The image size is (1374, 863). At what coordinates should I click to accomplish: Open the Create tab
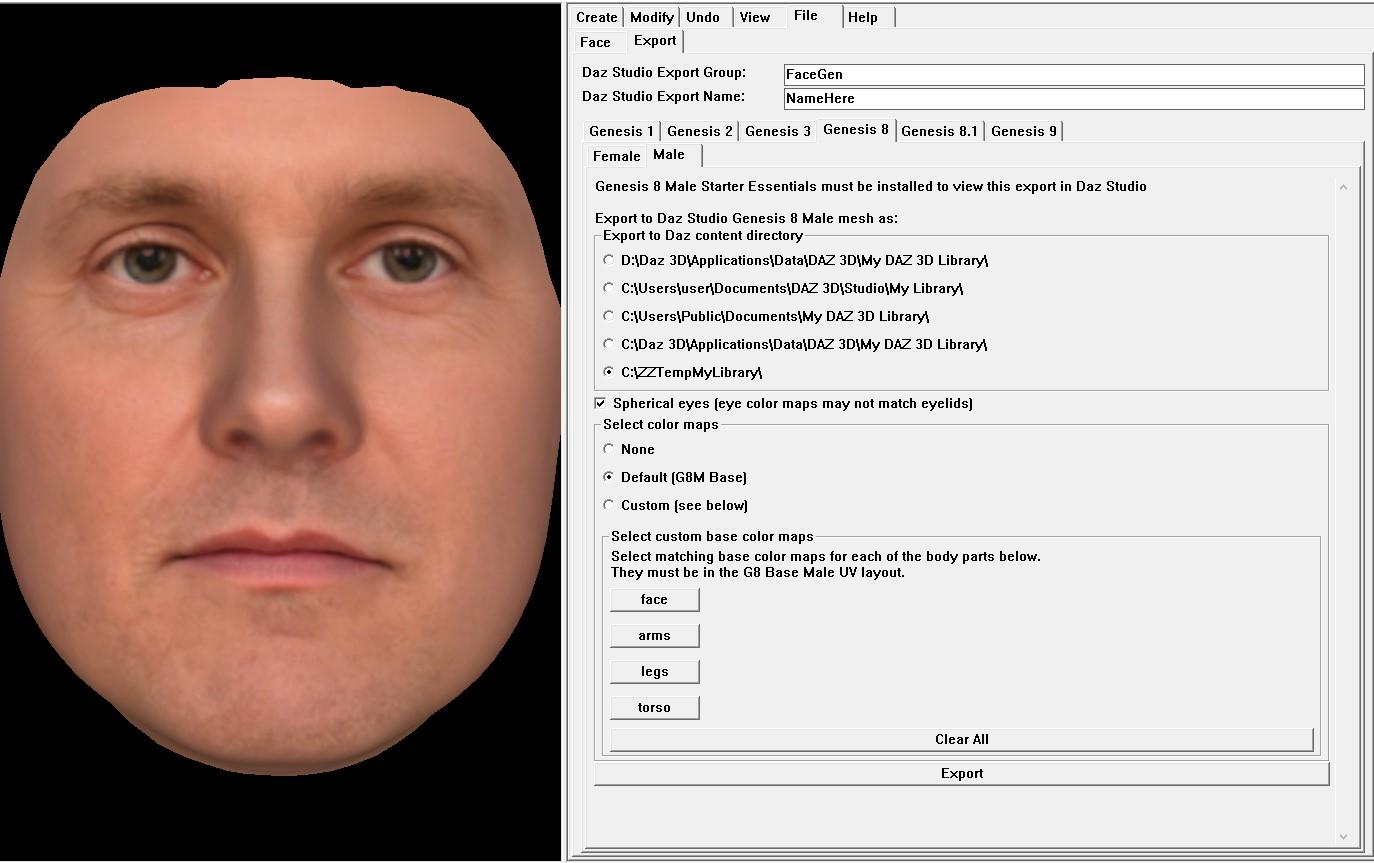click(597, 17)
